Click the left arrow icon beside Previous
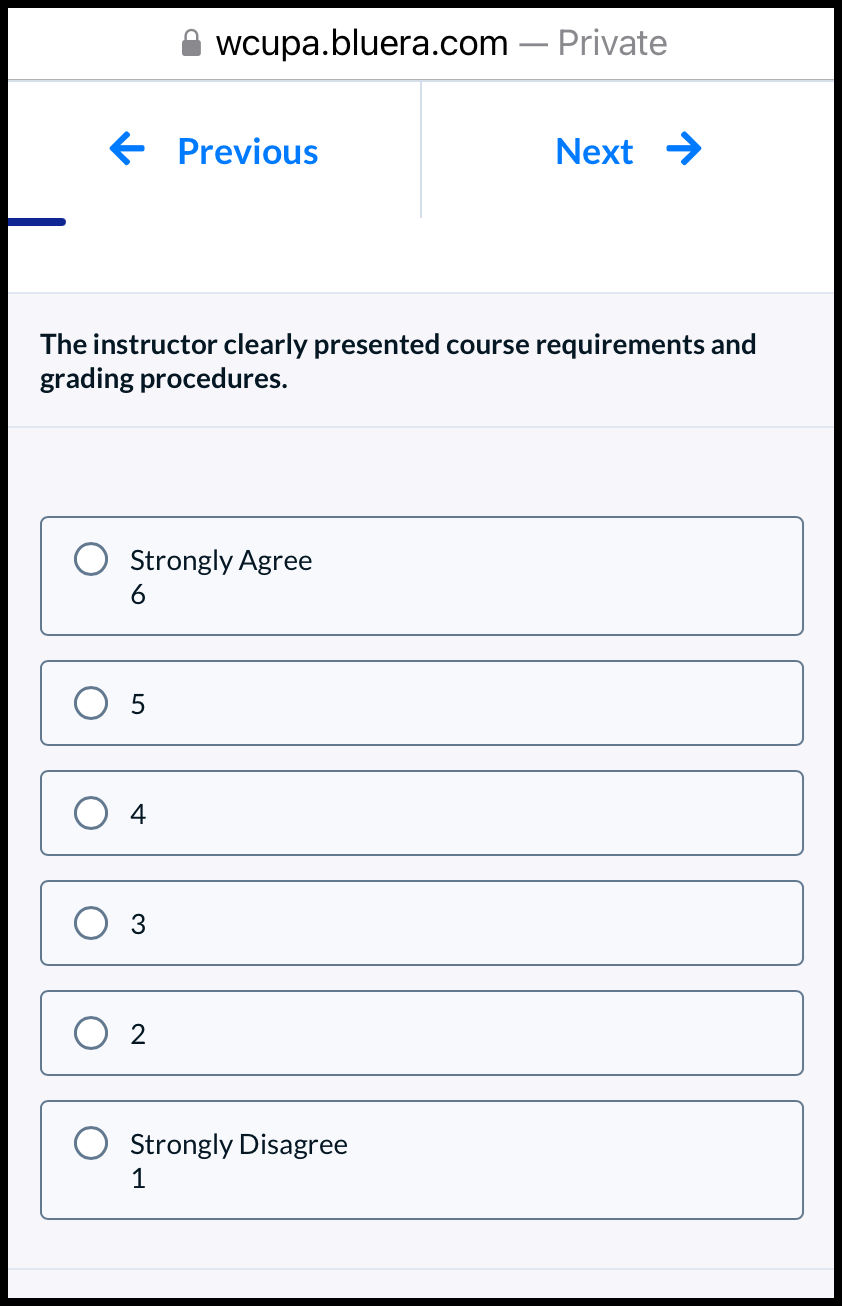Screen dimensions: 842x1306 point(127,150)
